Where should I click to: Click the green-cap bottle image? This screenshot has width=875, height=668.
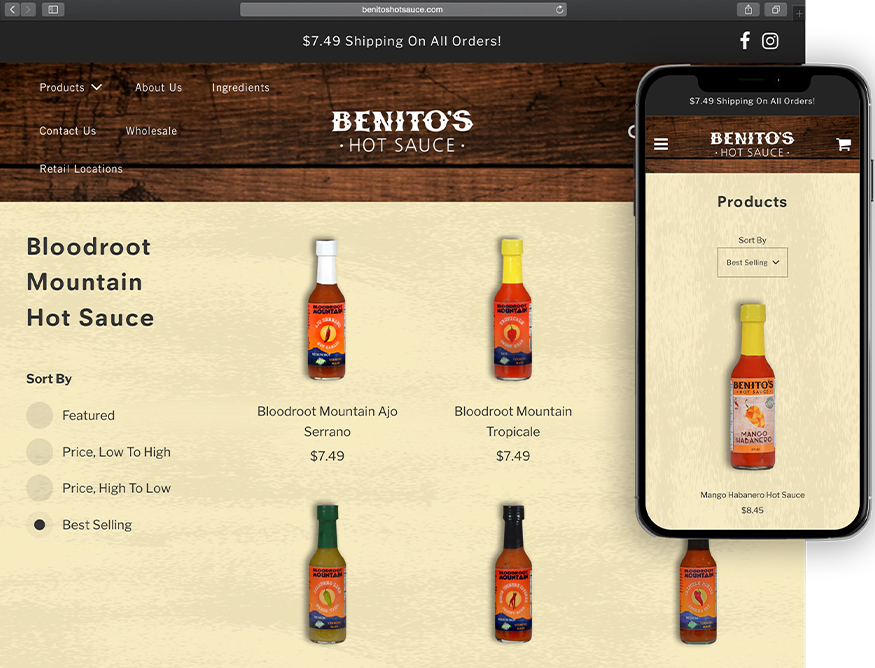[328, 574]
